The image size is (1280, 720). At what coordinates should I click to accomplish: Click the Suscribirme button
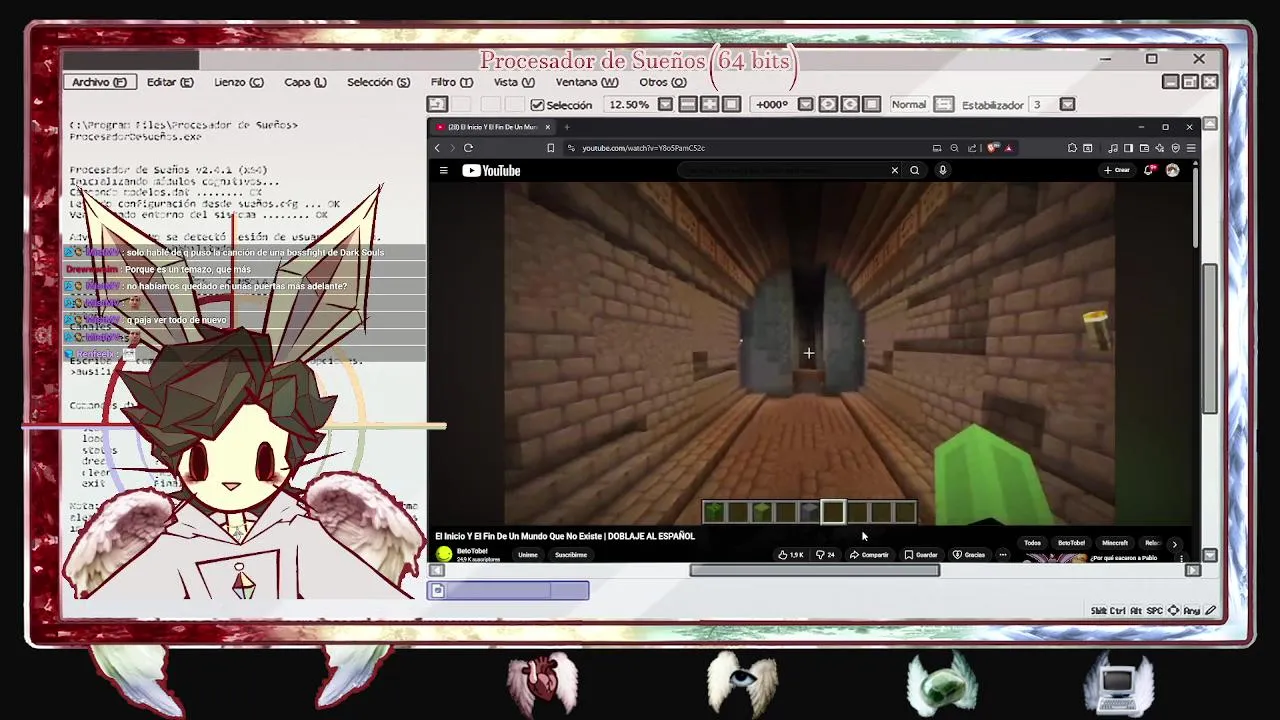(571, 555)
